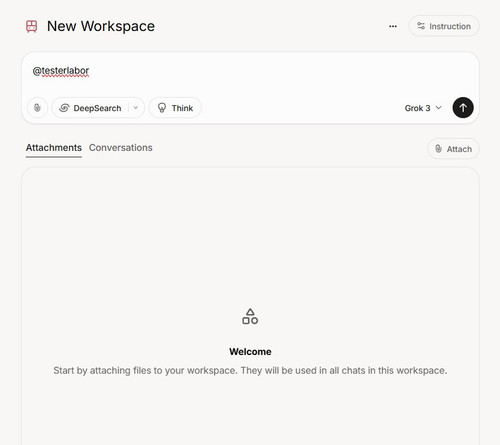500x445 pixels.
Task: Open the Instruction settings button
Action: coord(444,26)
